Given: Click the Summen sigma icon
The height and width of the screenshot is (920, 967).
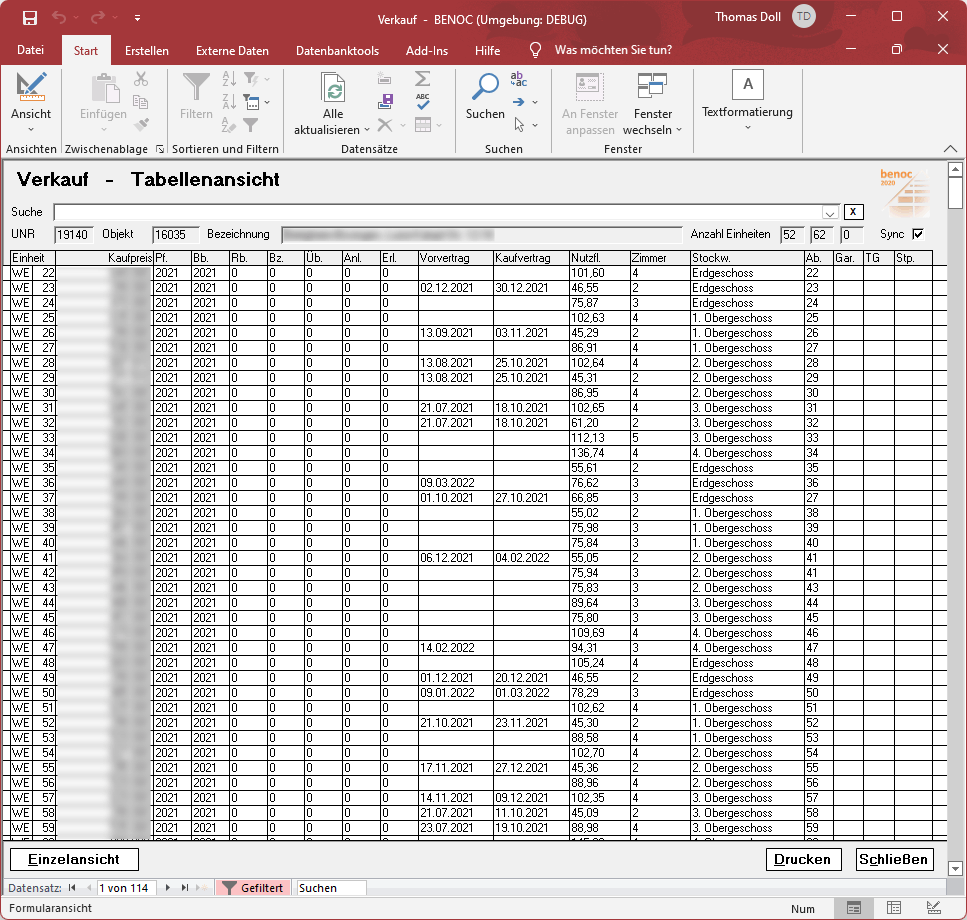Looking at the screenshot, I should 422,78.
